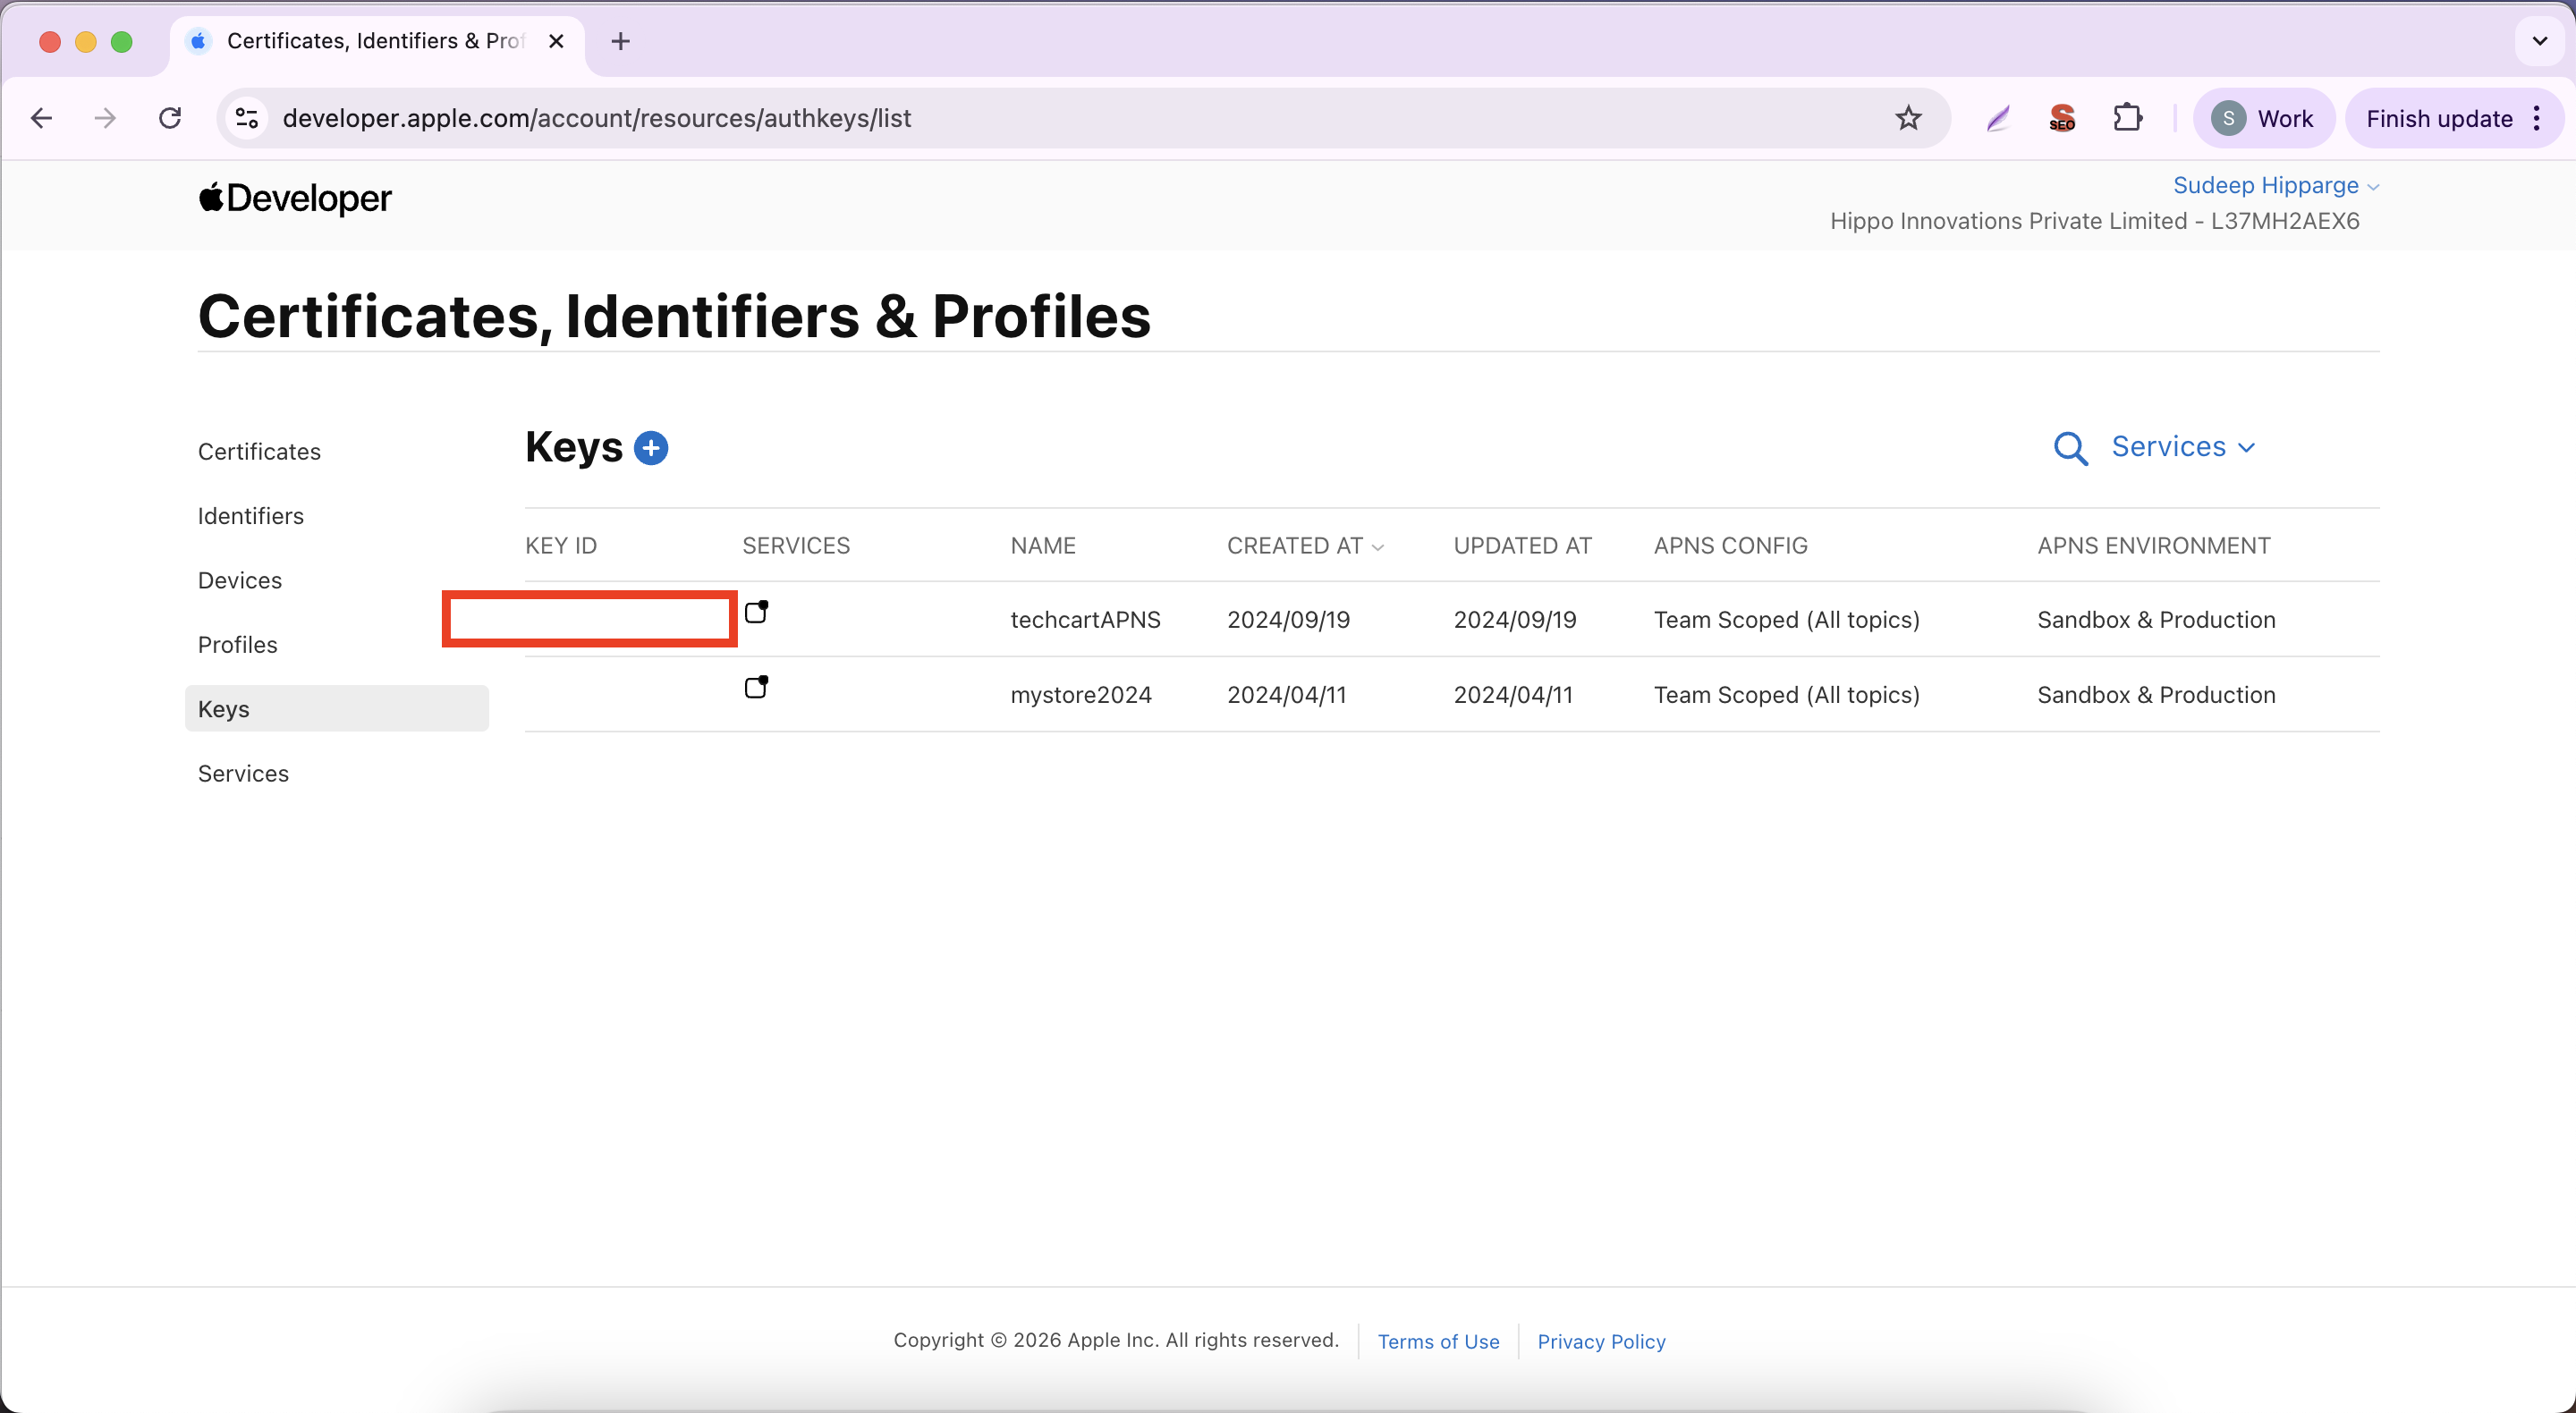Open the Terms of Use link

(x=1438, y=1341)
